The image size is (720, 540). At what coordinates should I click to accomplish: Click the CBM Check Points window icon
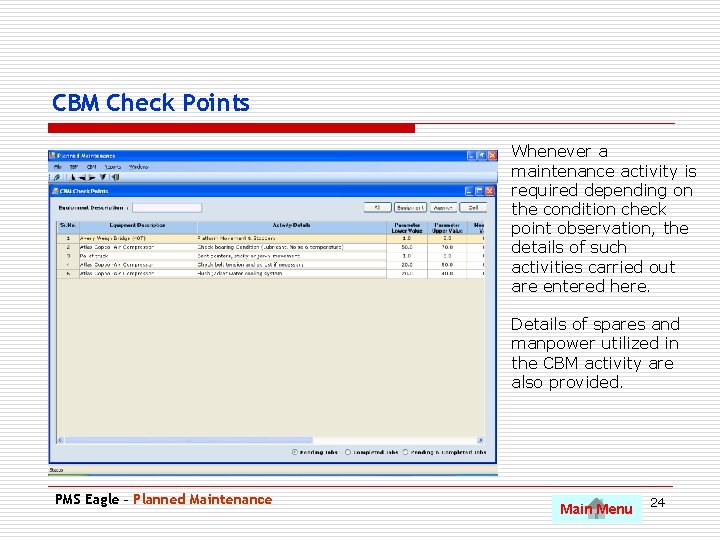click(x=55, y=191)
